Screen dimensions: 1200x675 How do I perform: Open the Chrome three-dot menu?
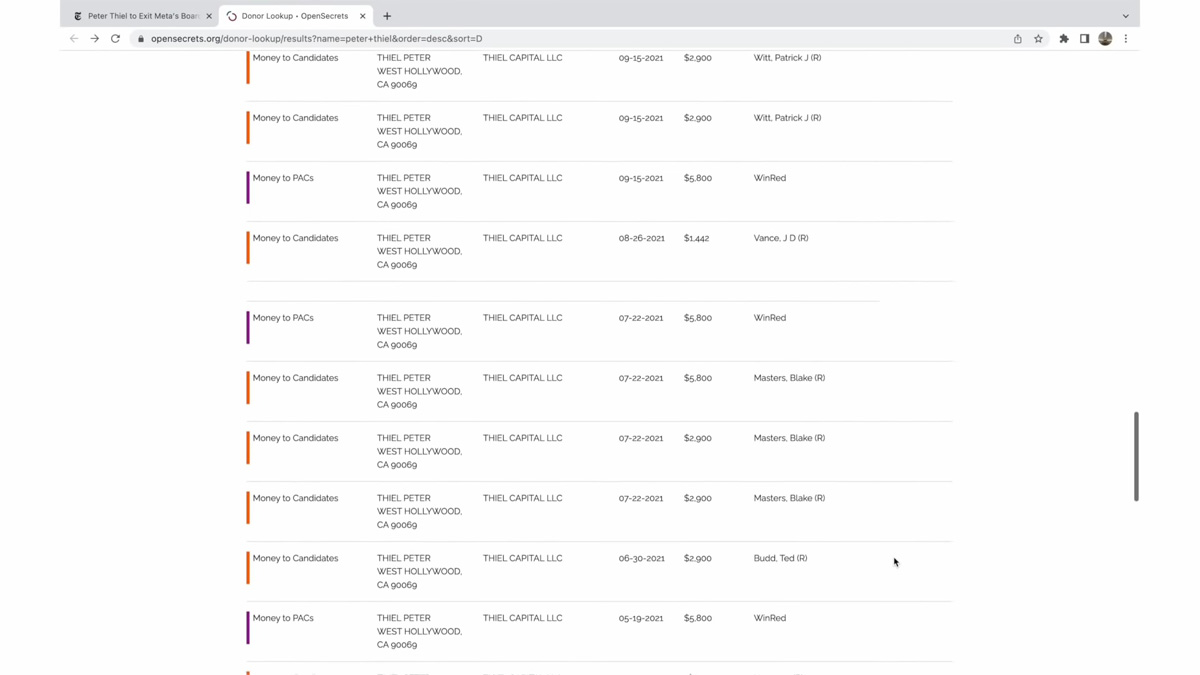(x=1126, y=39)
